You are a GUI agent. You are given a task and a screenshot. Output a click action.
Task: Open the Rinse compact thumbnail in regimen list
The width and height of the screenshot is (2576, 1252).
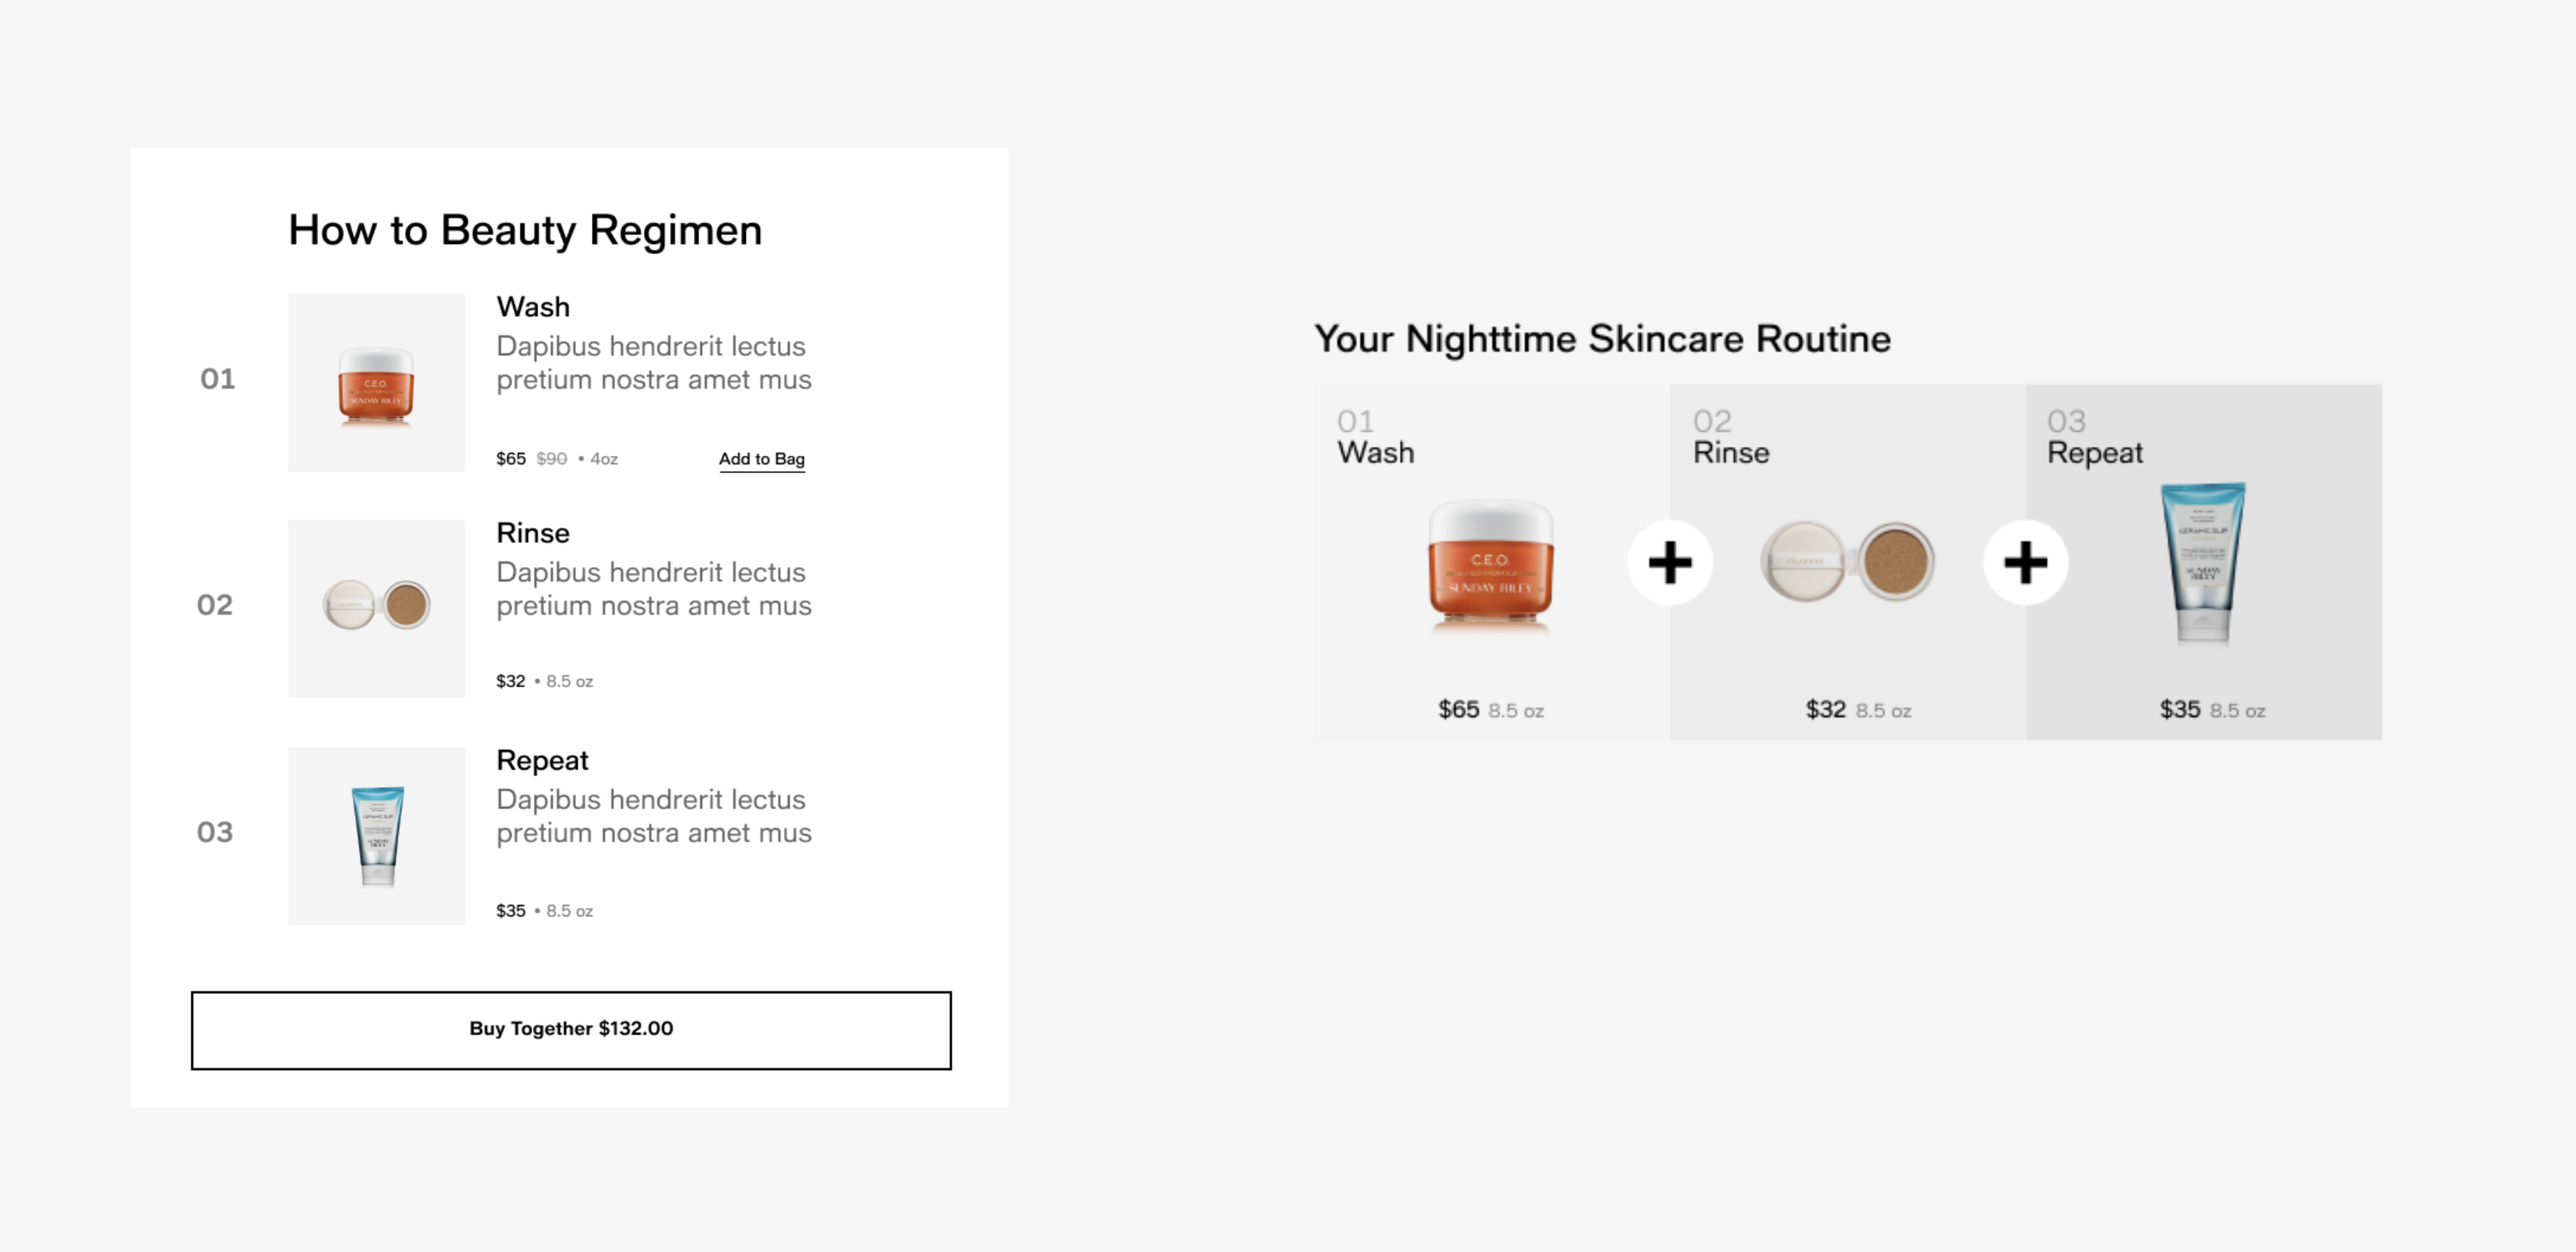click(376, 608)
